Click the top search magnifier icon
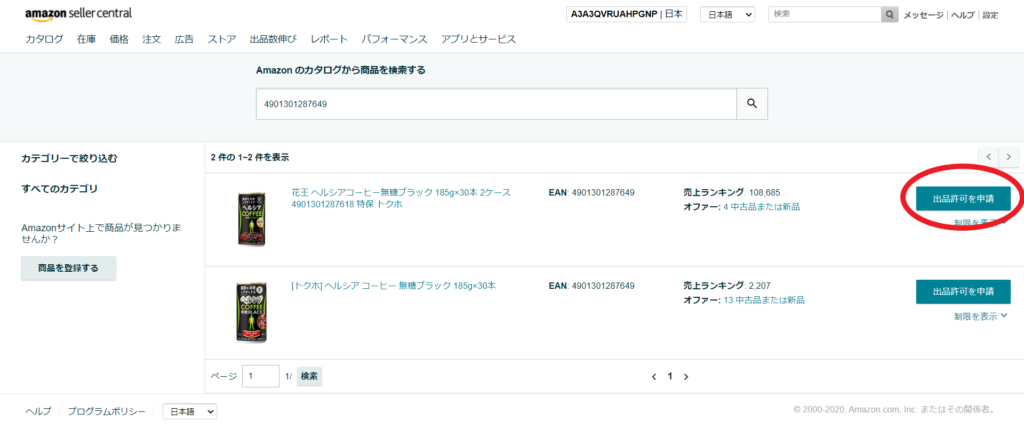This screenshot has width=1024, height=446. point(889,14)
